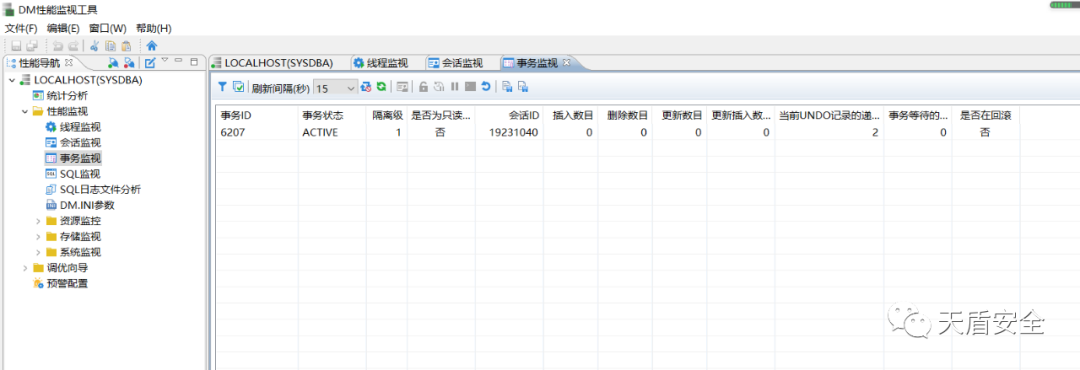Sort by the 会话ID column header
The image size is (1080, 370).
[x=509, y=115]
